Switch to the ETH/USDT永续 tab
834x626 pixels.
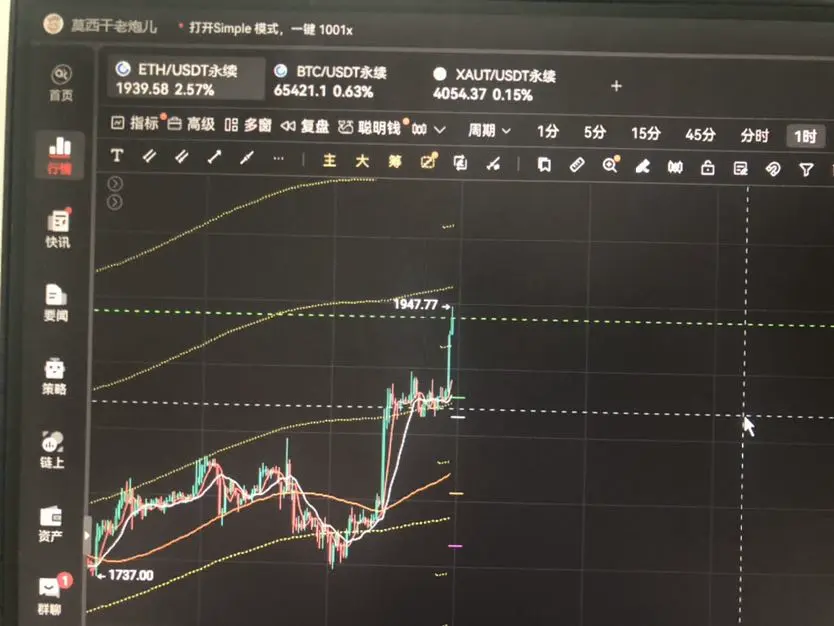186,79
